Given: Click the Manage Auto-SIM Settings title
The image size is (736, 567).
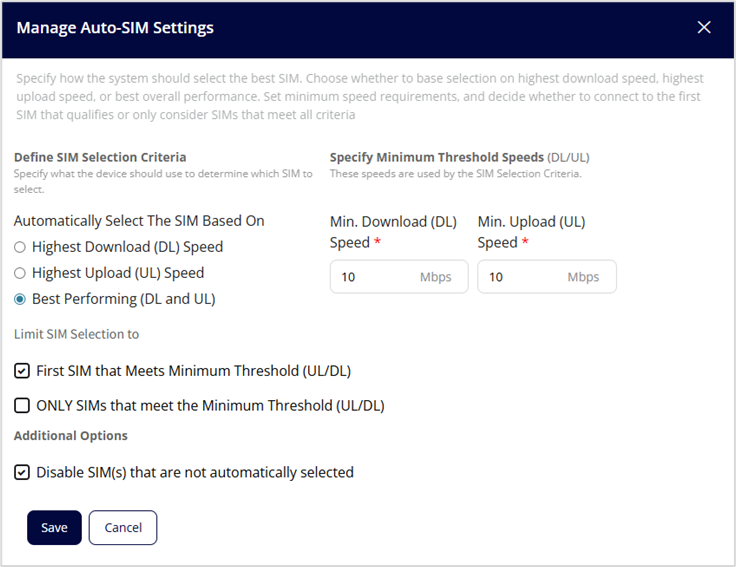Looking at the screenshot, I should pos(115,28).
